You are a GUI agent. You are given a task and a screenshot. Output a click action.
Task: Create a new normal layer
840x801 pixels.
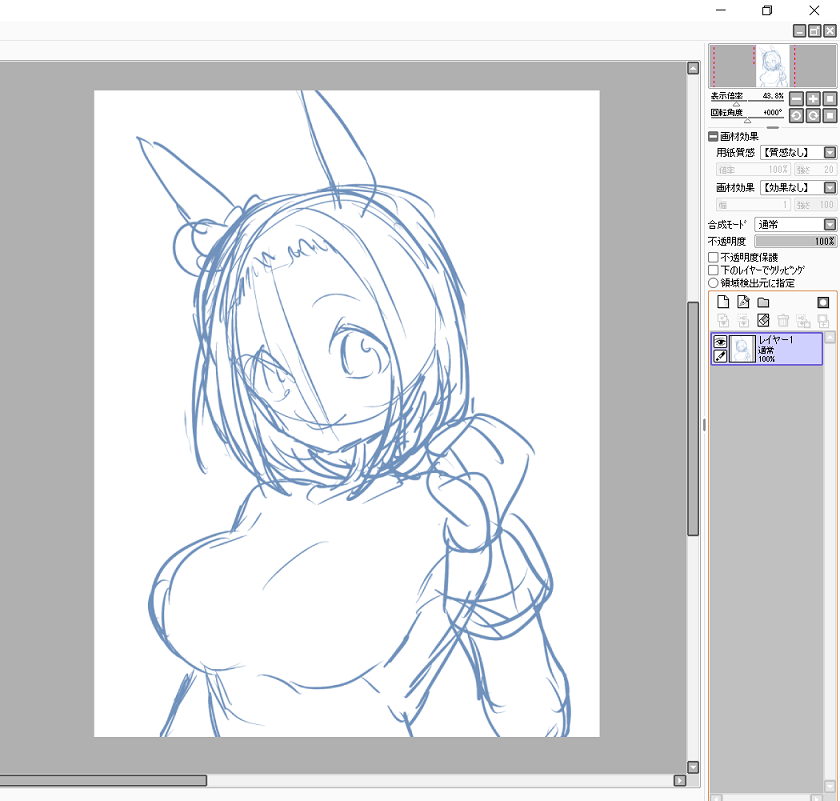pos(724,302)
